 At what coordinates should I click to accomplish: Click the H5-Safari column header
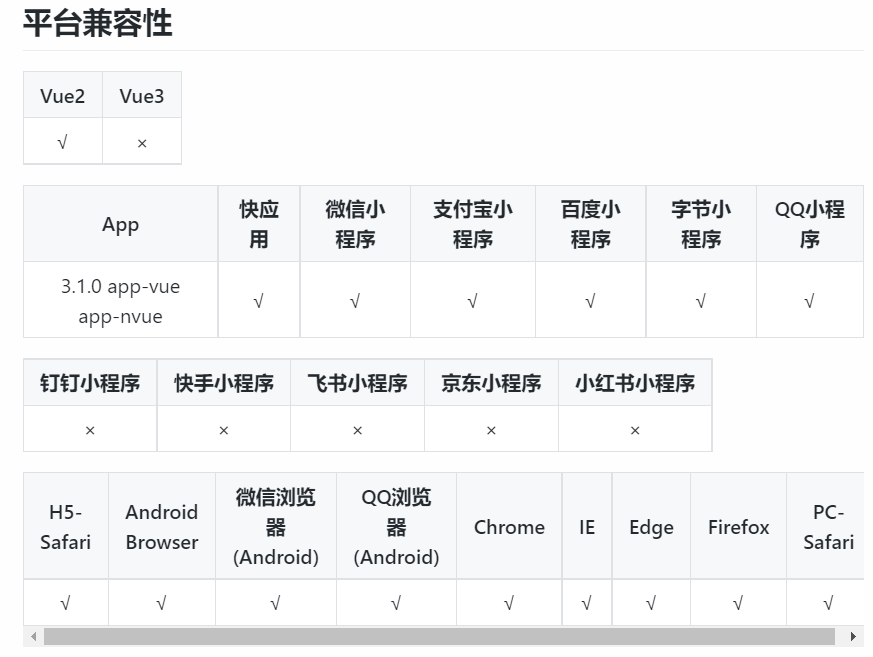tap(65, 526)
